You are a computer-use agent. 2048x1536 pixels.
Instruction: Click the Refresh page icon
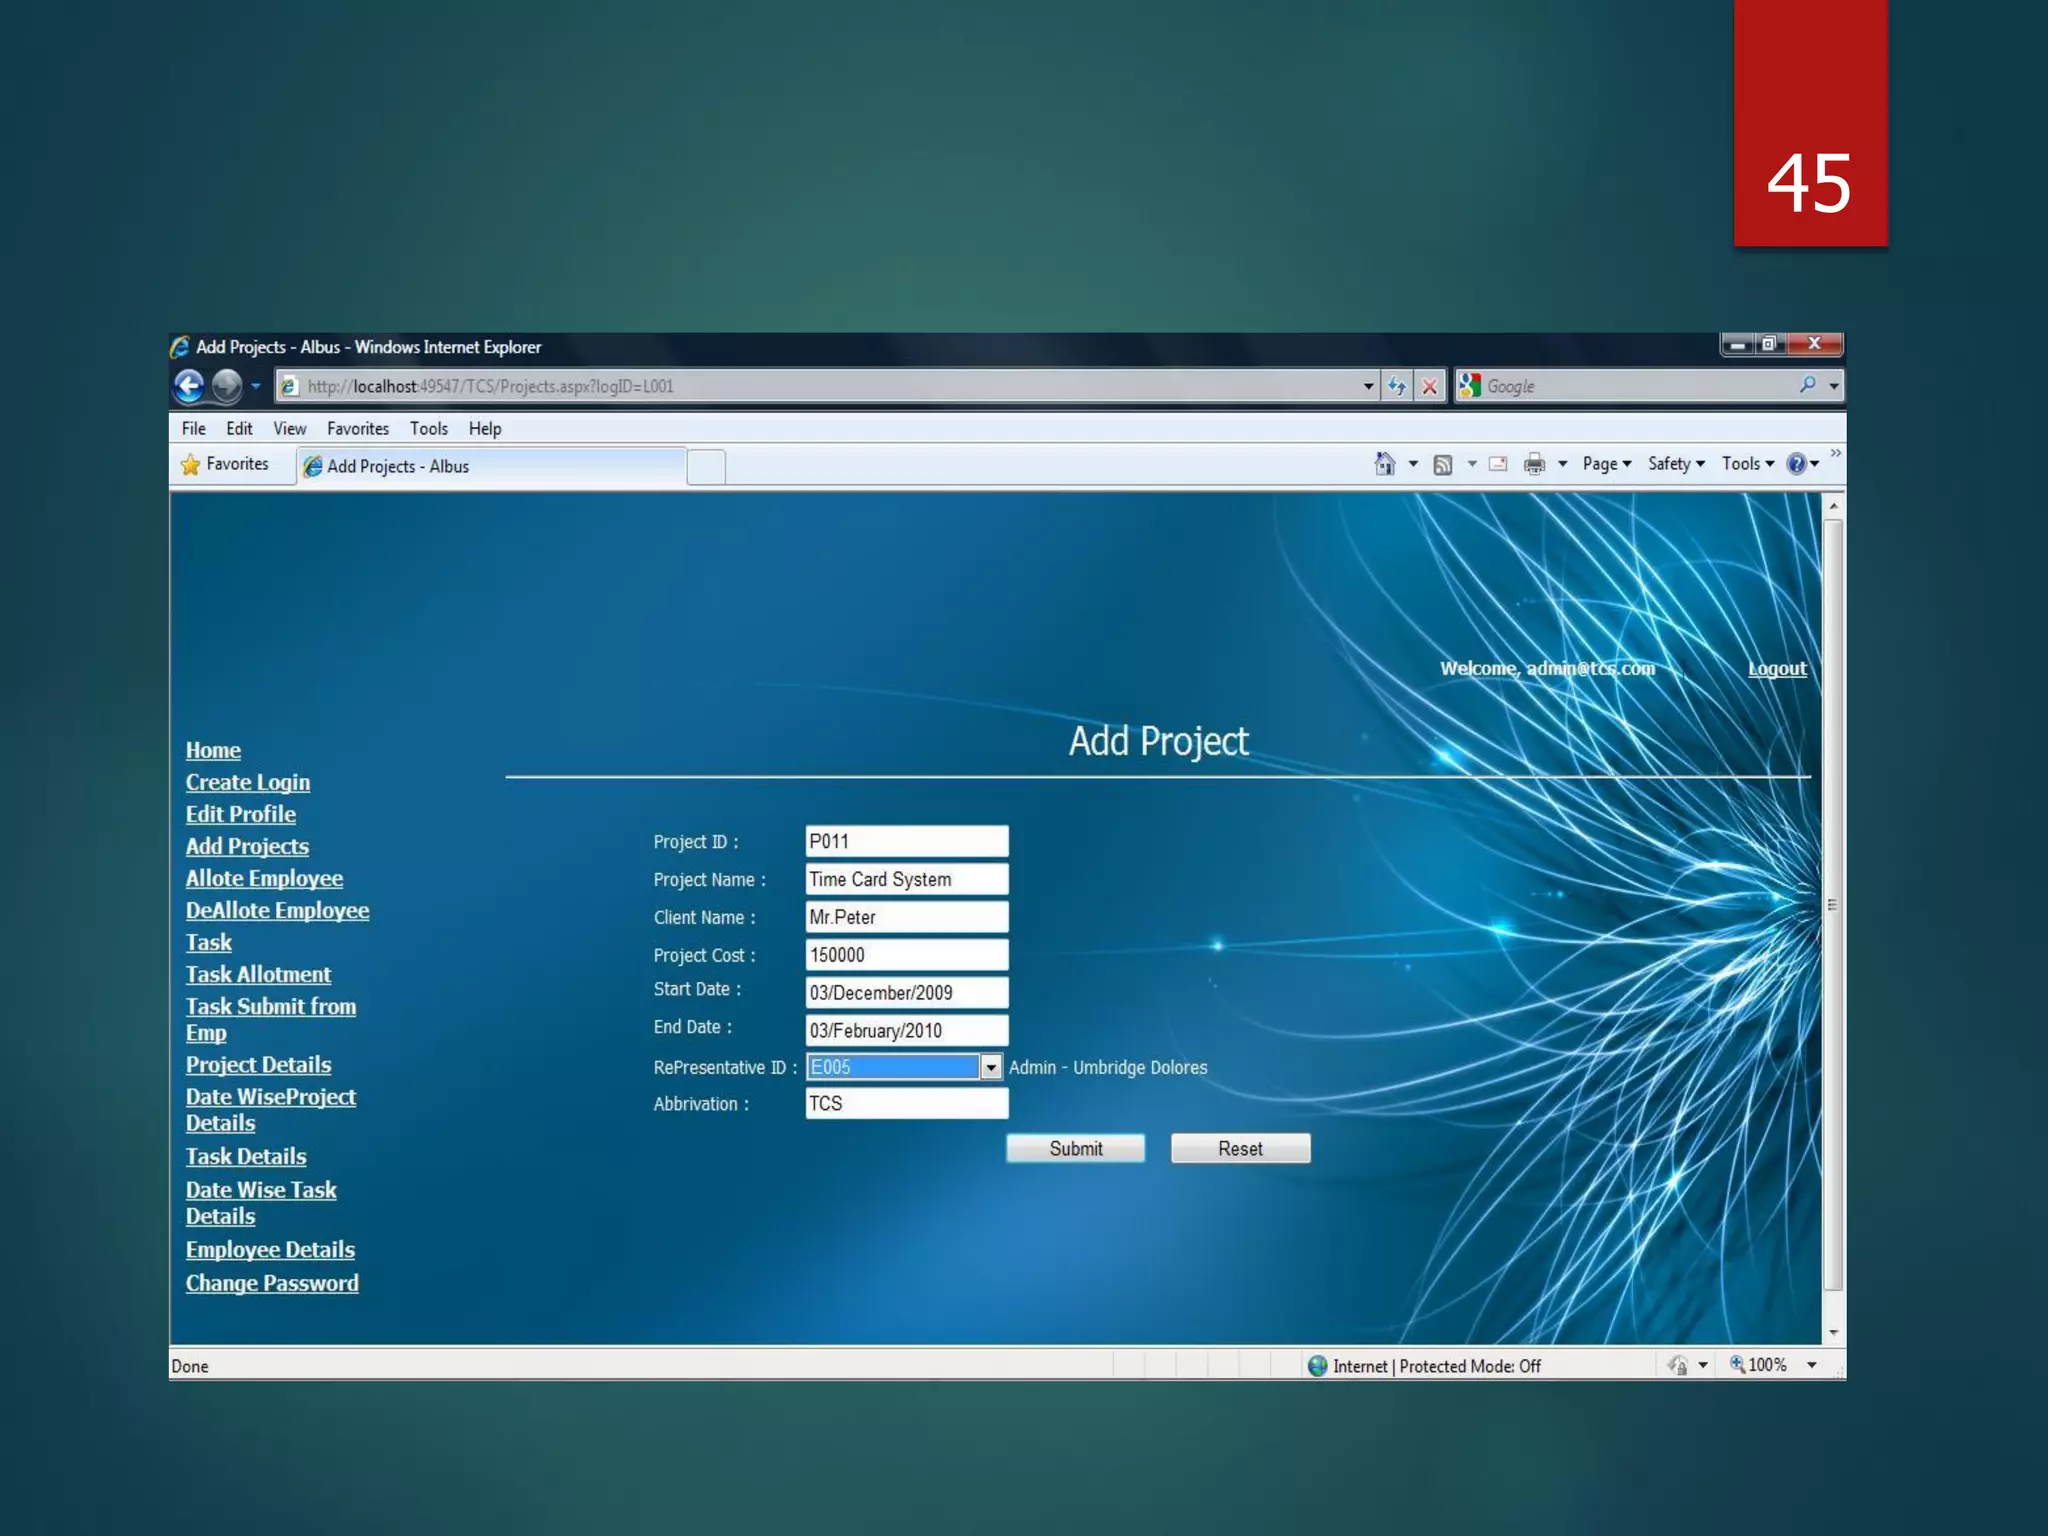1397,386
